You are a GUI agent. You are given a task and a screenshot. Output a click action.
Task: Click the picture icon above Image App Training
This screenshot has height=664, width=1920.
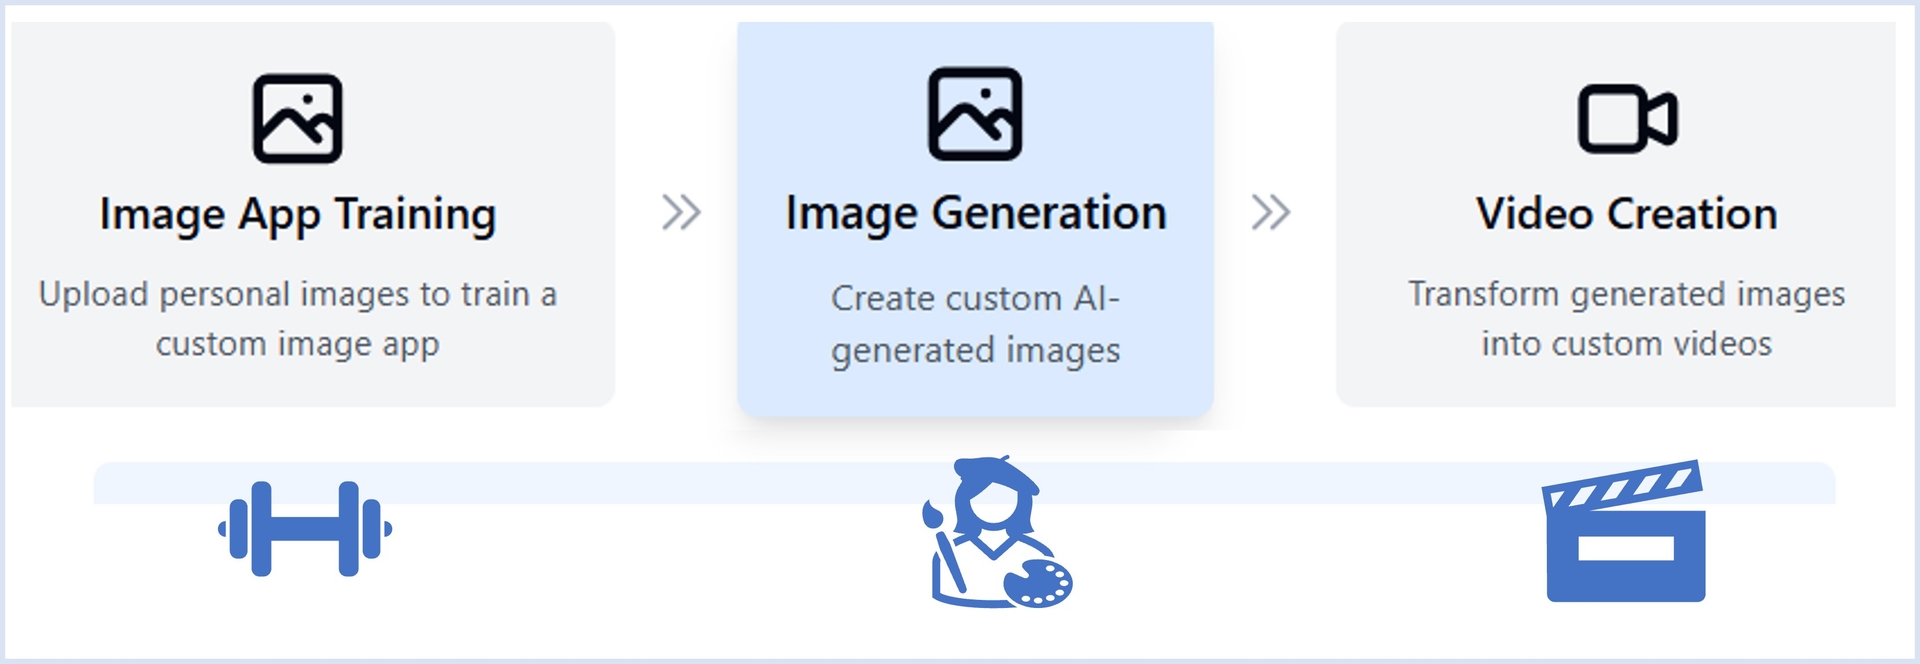297,118
